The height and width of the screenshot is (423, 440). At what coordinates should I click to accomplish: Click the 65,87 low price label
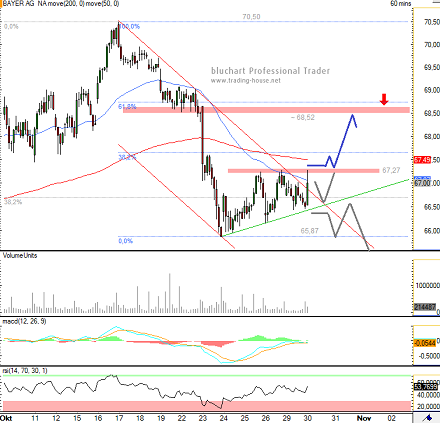pos(309,231)
